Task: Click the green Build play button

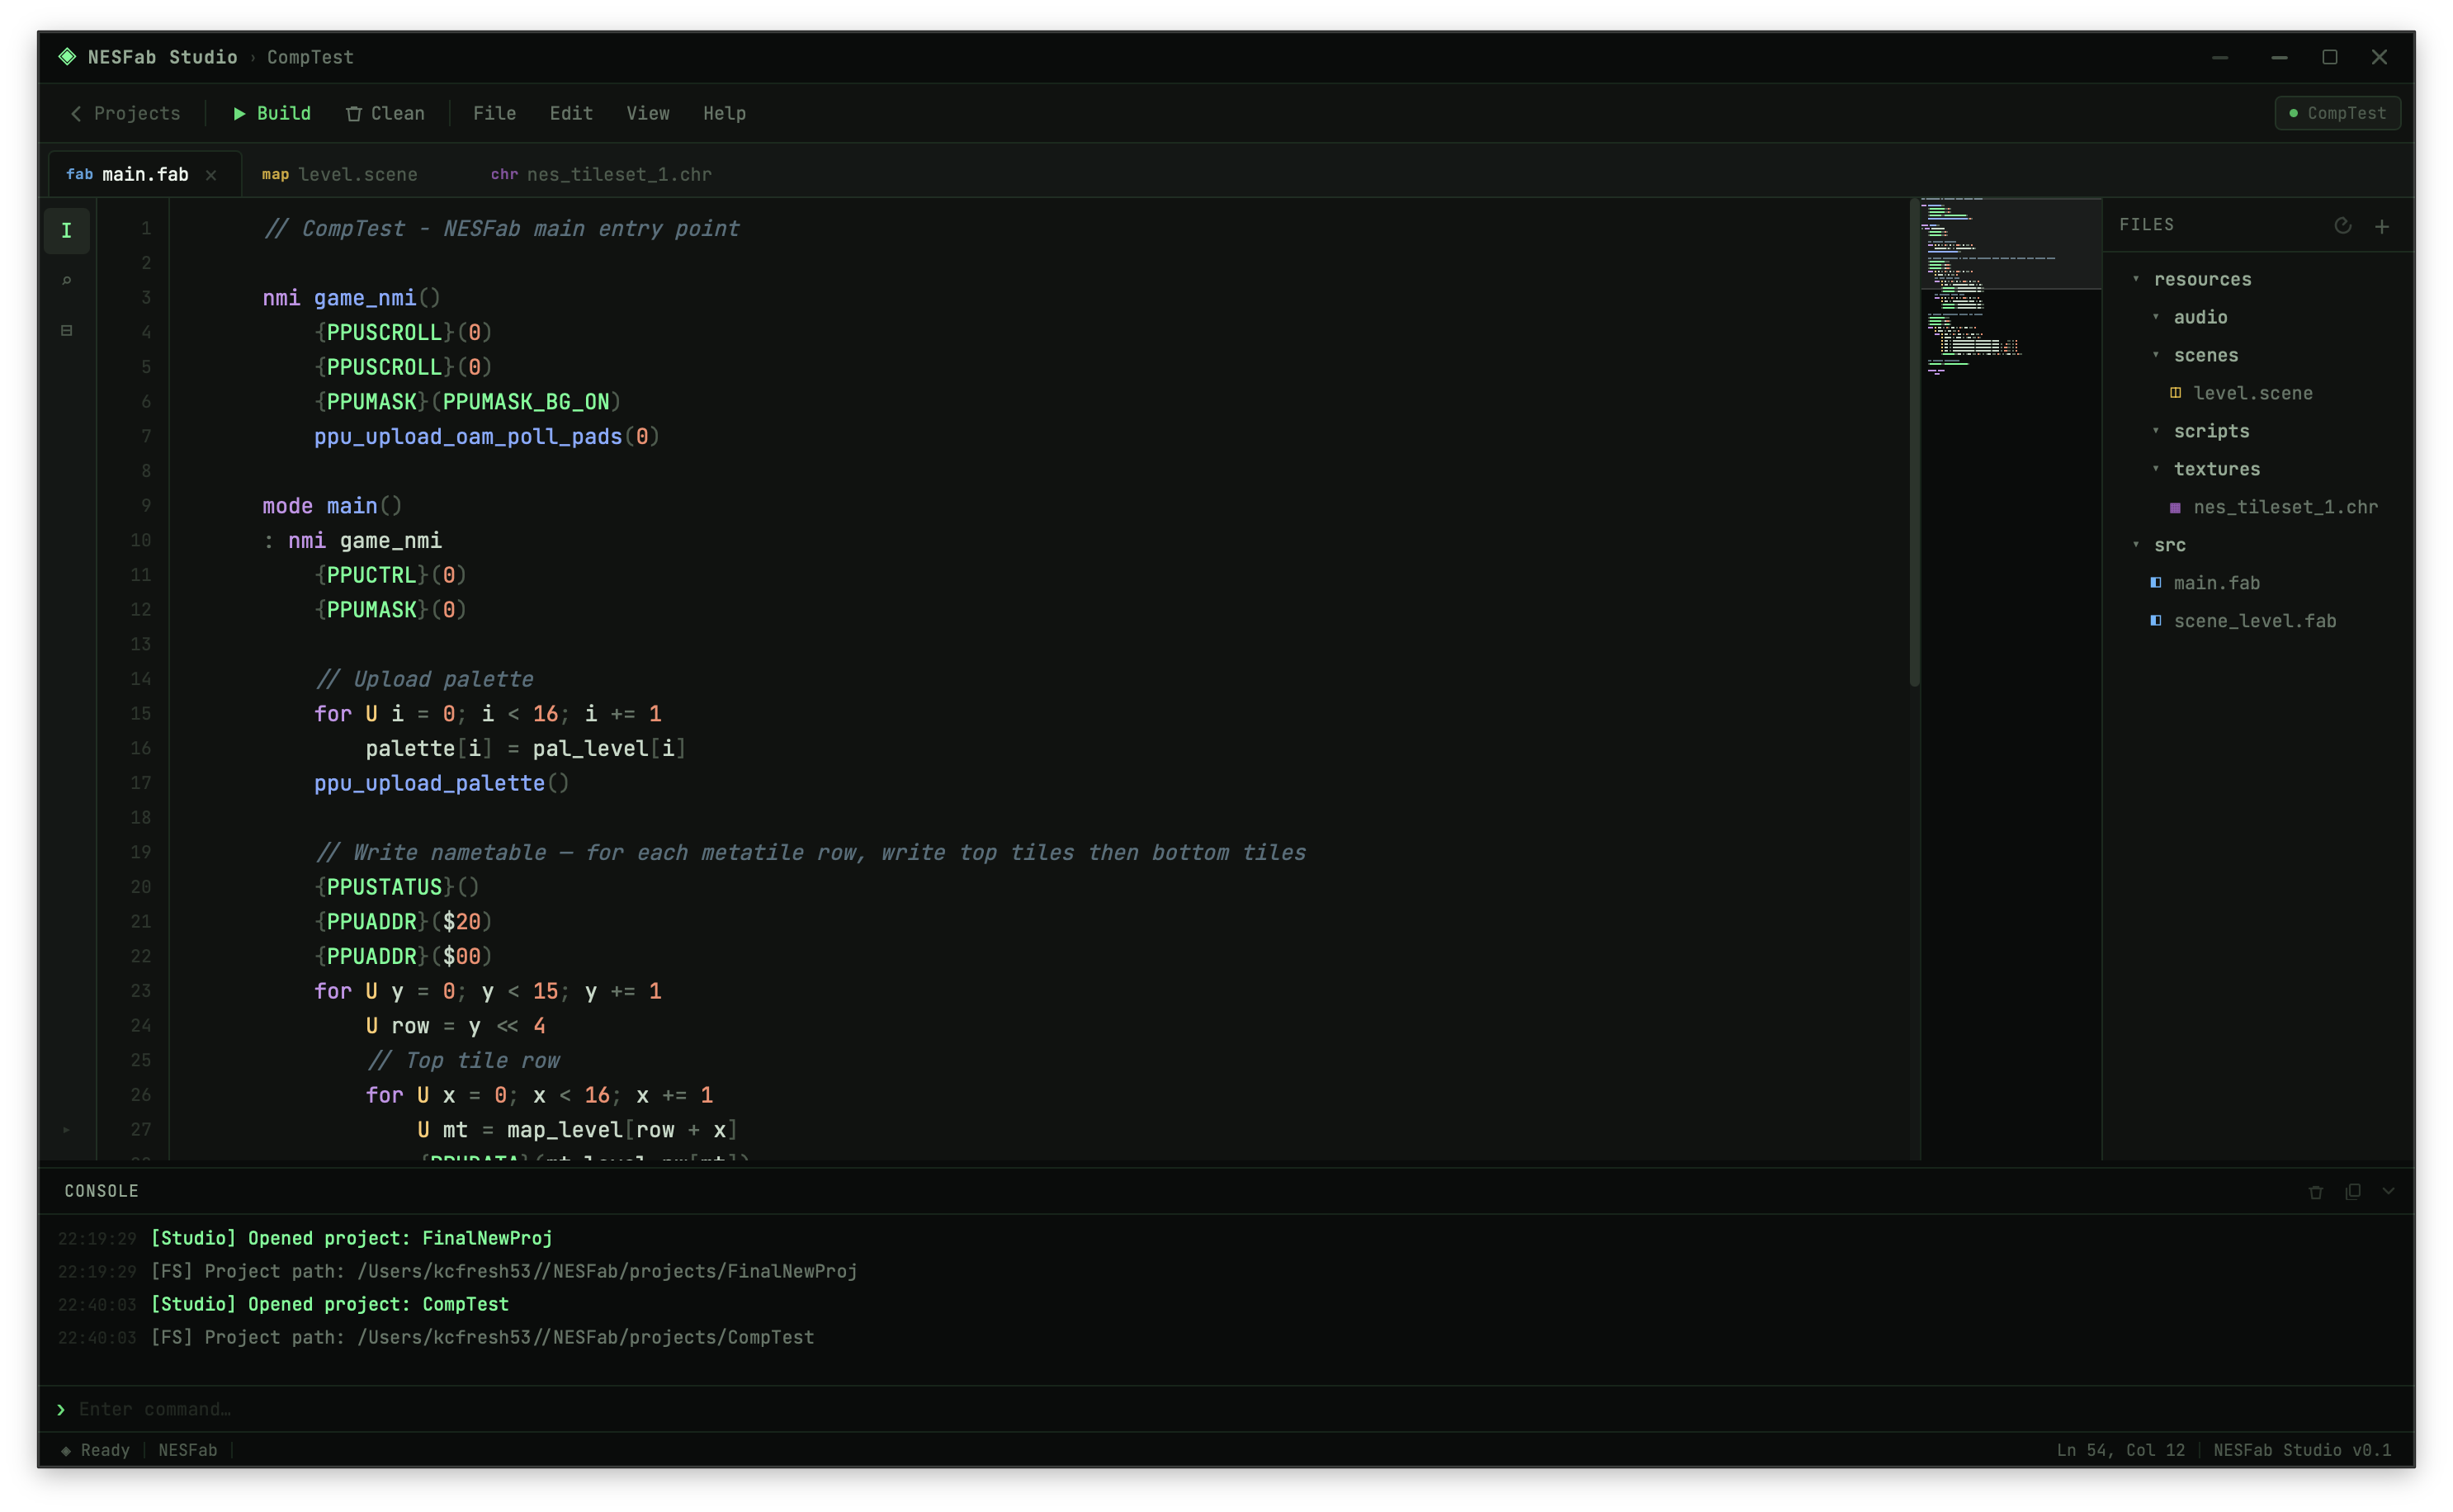Action: pyautogui.click(x=271, y=113)
